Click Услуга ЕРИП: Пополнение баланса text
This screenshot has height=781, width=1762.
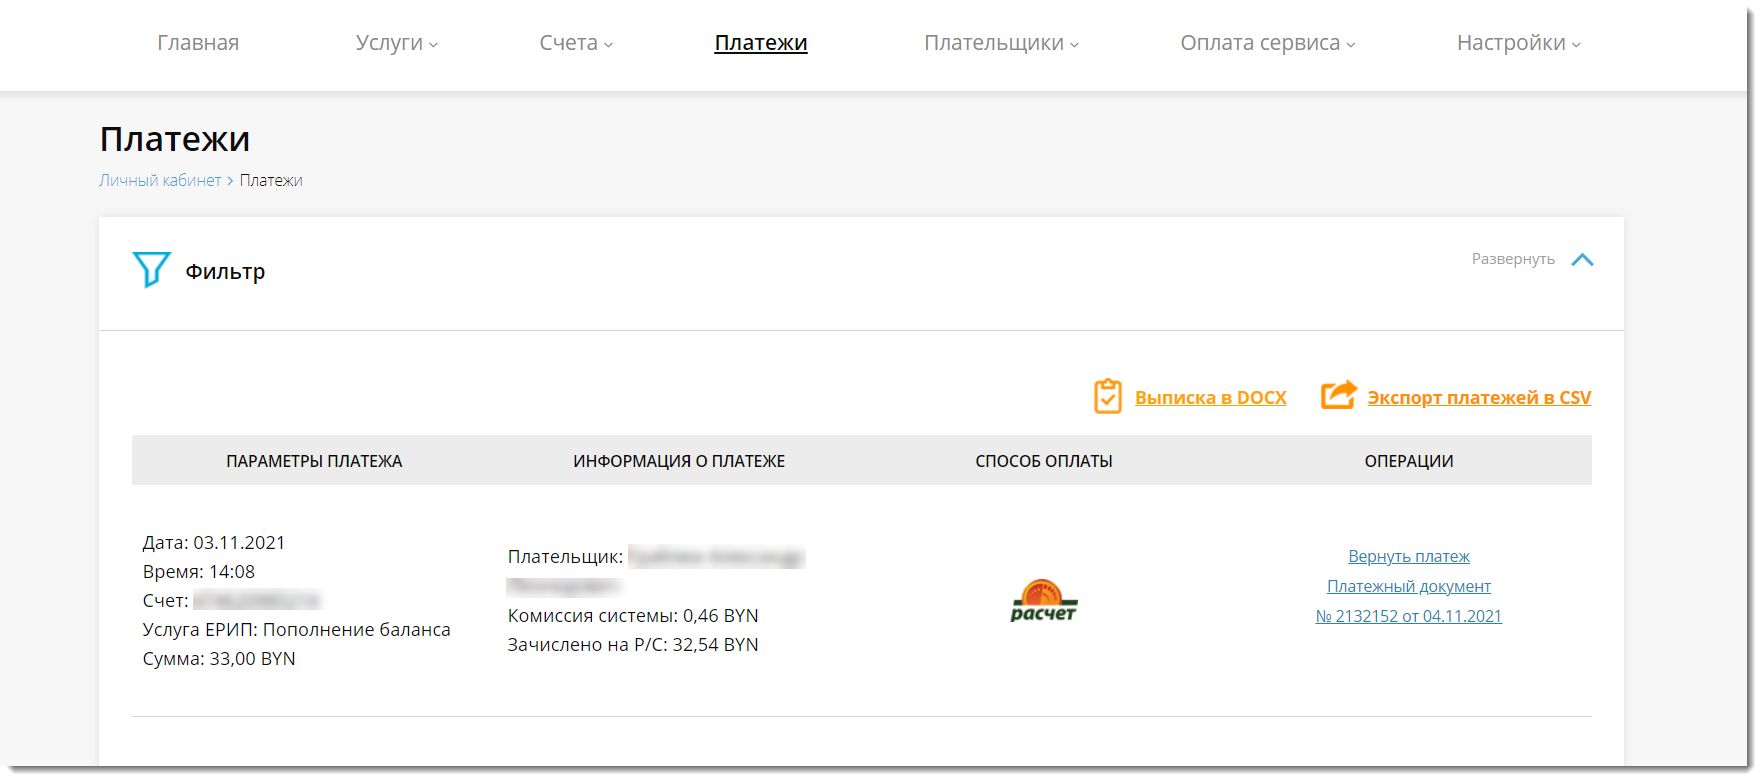(x=297, y=630)
